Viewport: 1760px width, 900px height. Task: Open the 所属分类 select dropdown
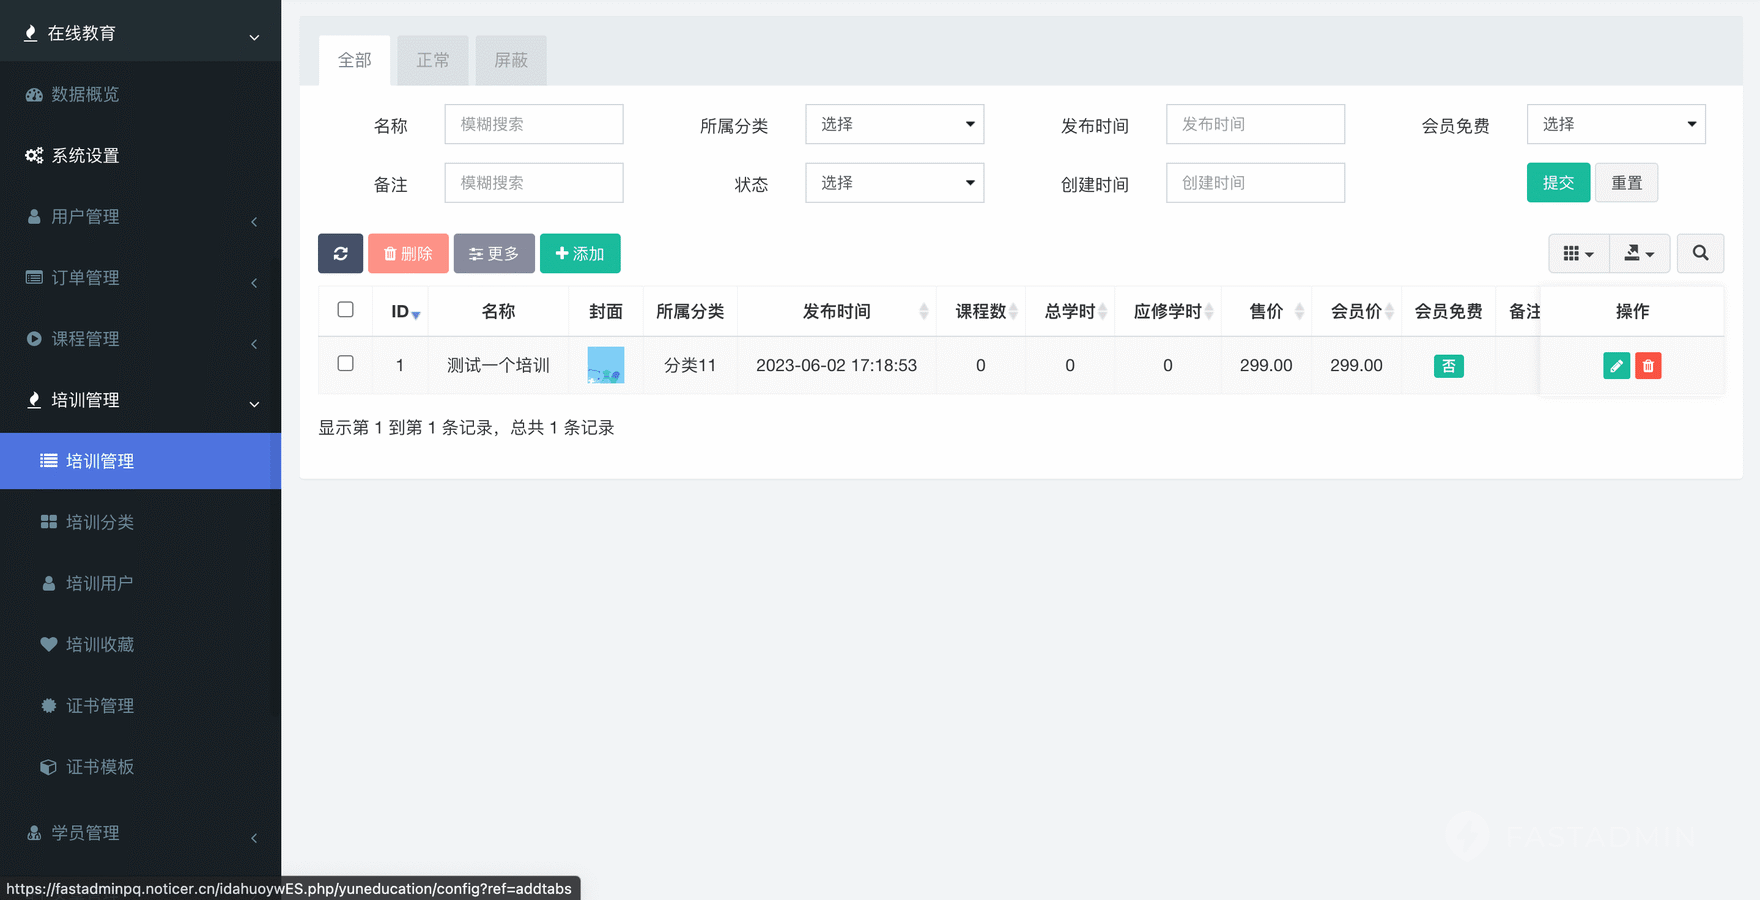(x=894, y=125)
